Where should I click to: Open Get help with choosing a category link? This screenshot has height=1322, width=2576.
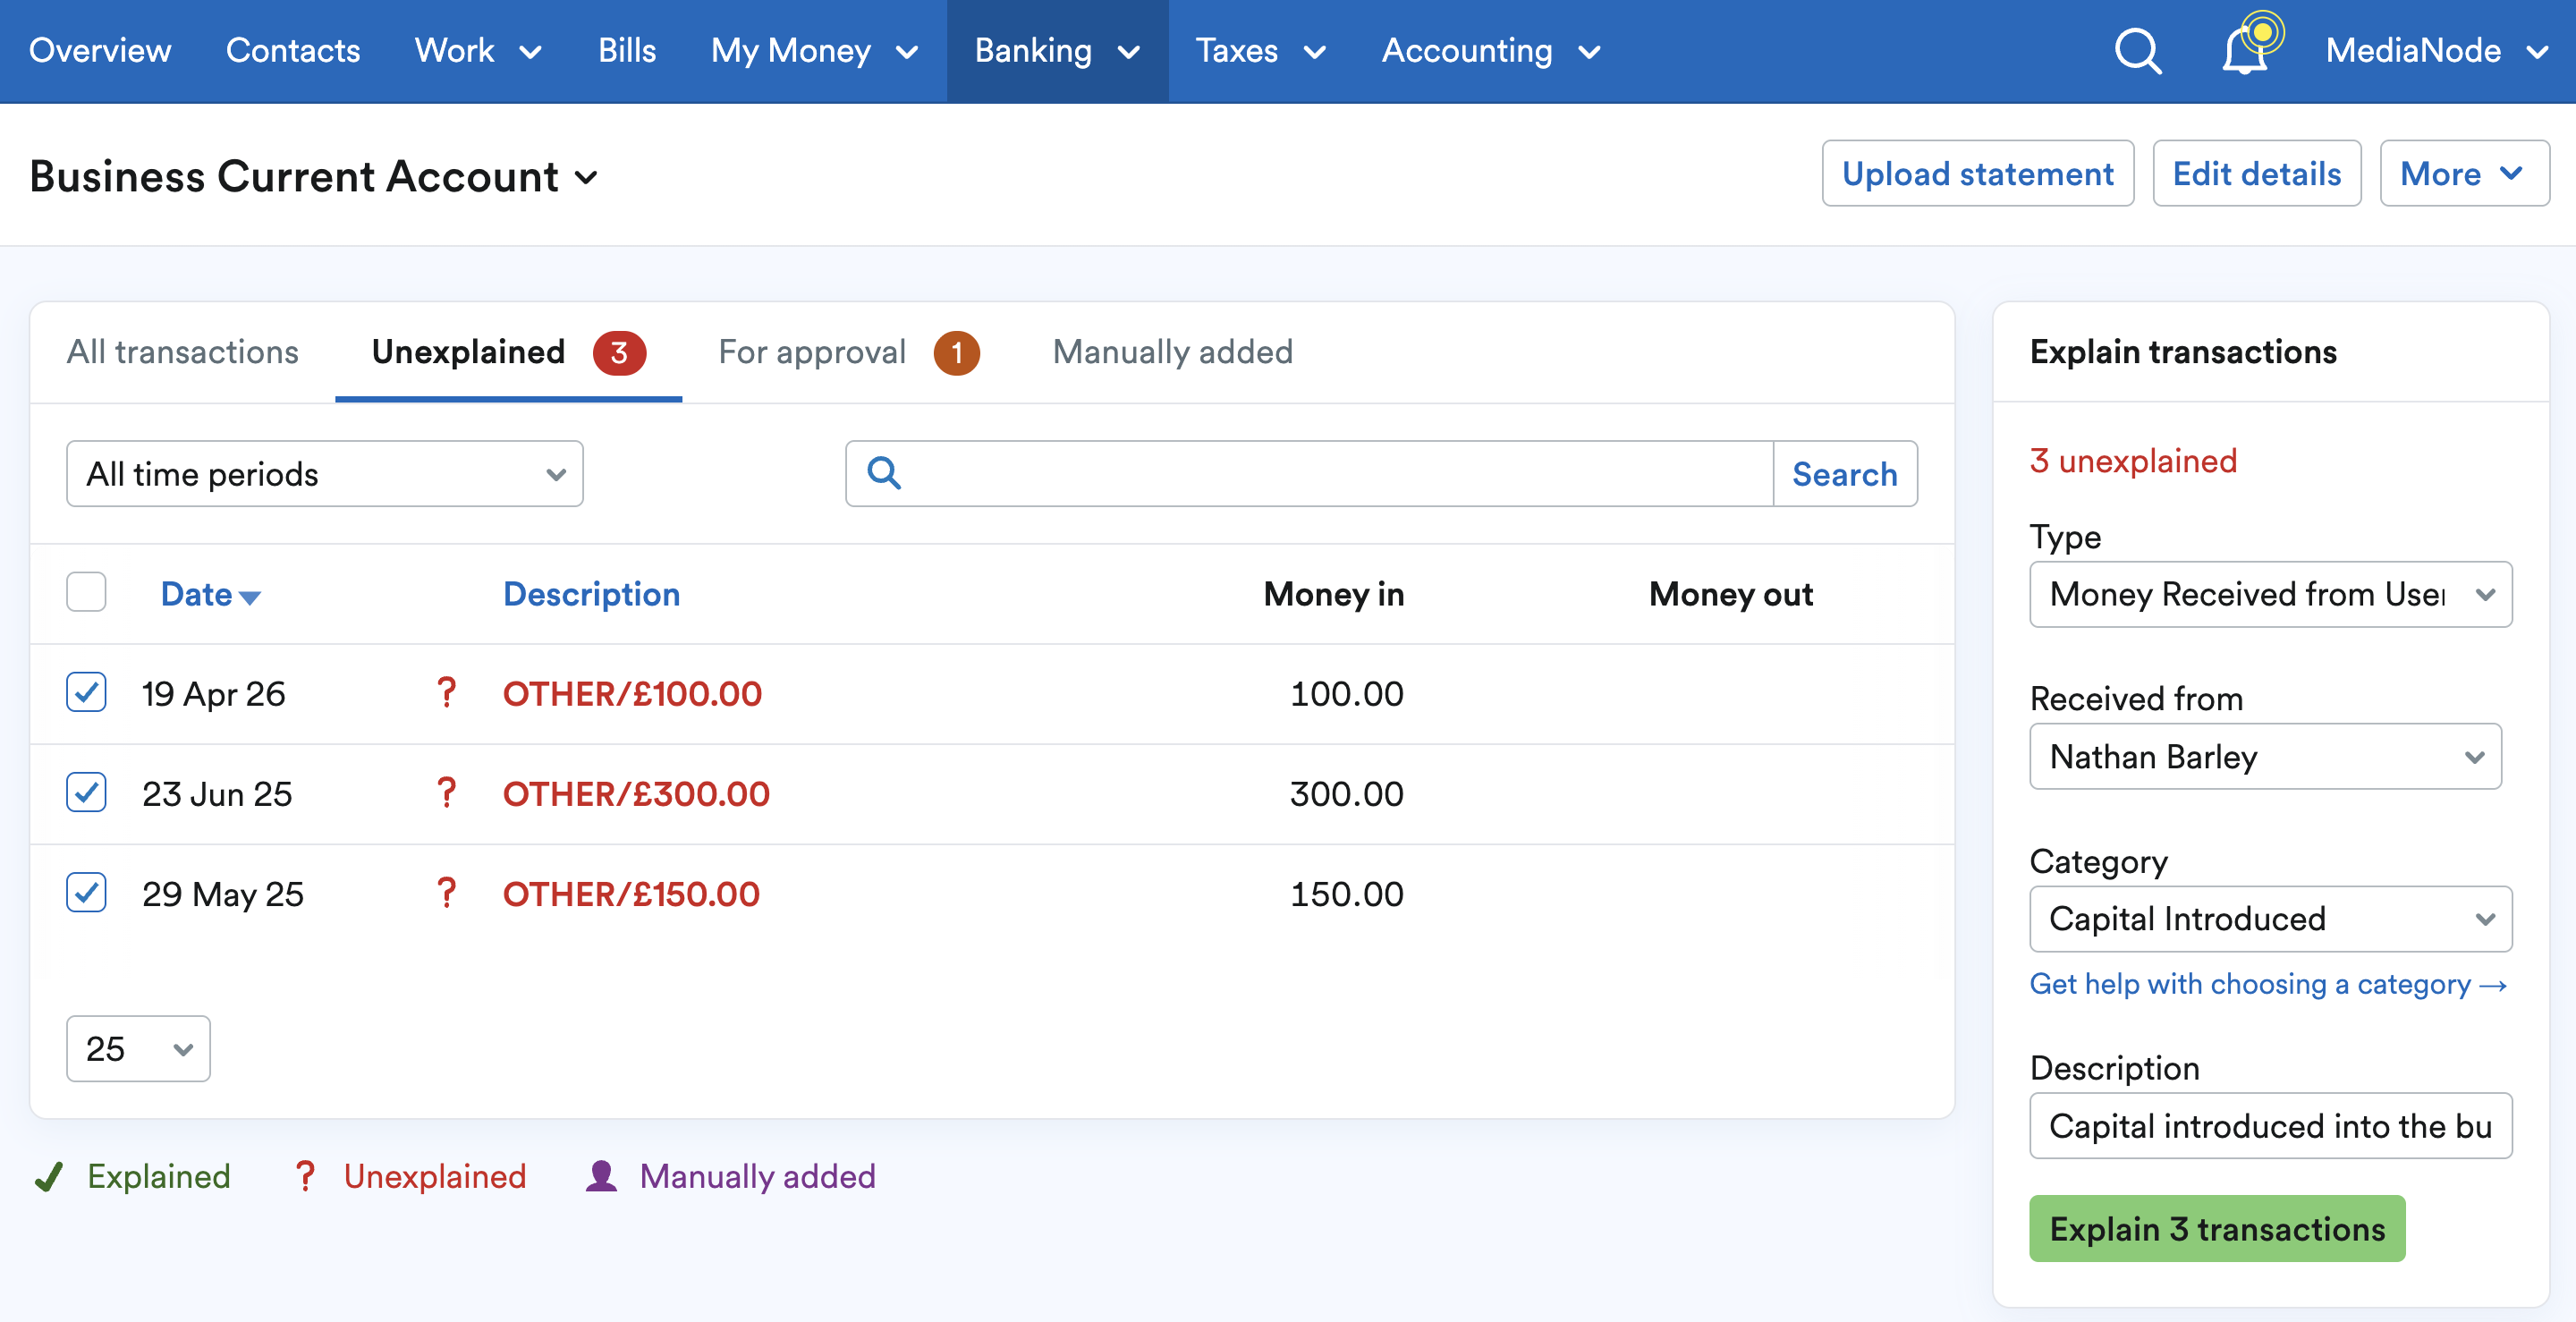2268,984
